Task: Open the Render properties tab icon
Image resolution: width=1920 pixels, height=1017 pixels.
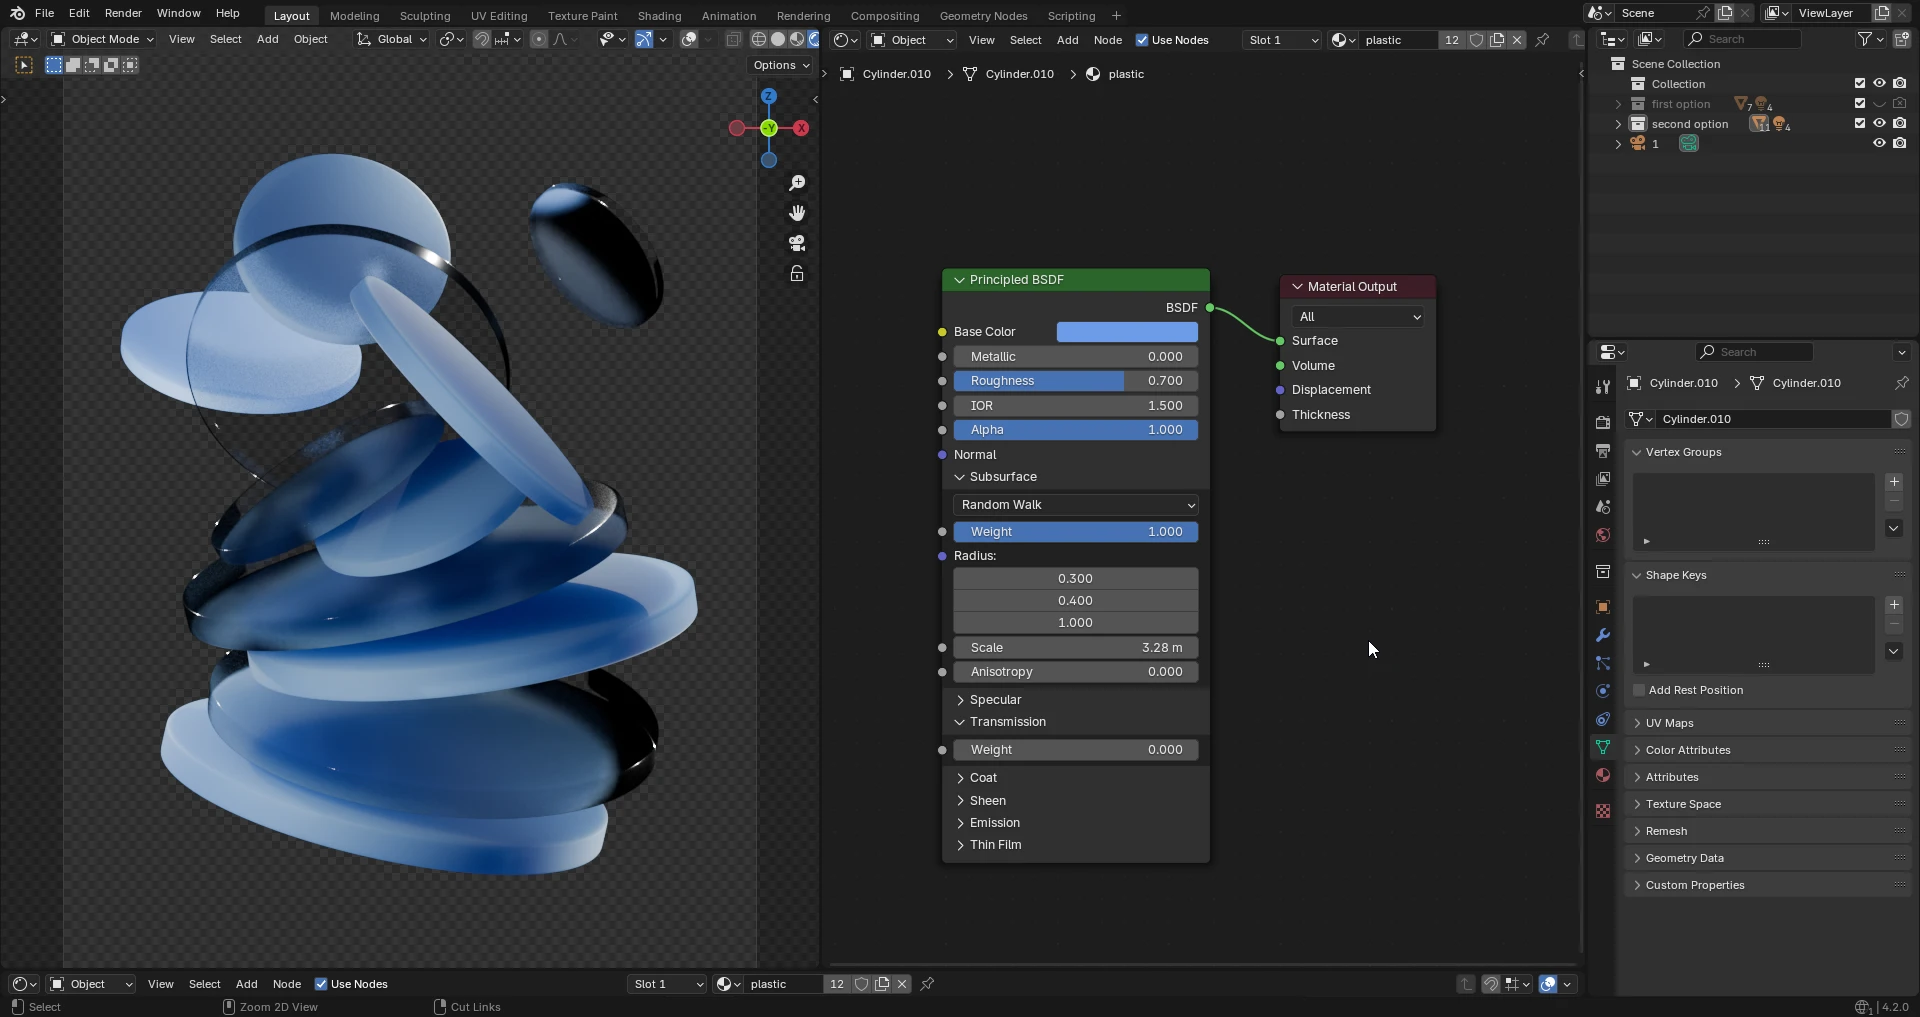Action: tap(1603, 423)
